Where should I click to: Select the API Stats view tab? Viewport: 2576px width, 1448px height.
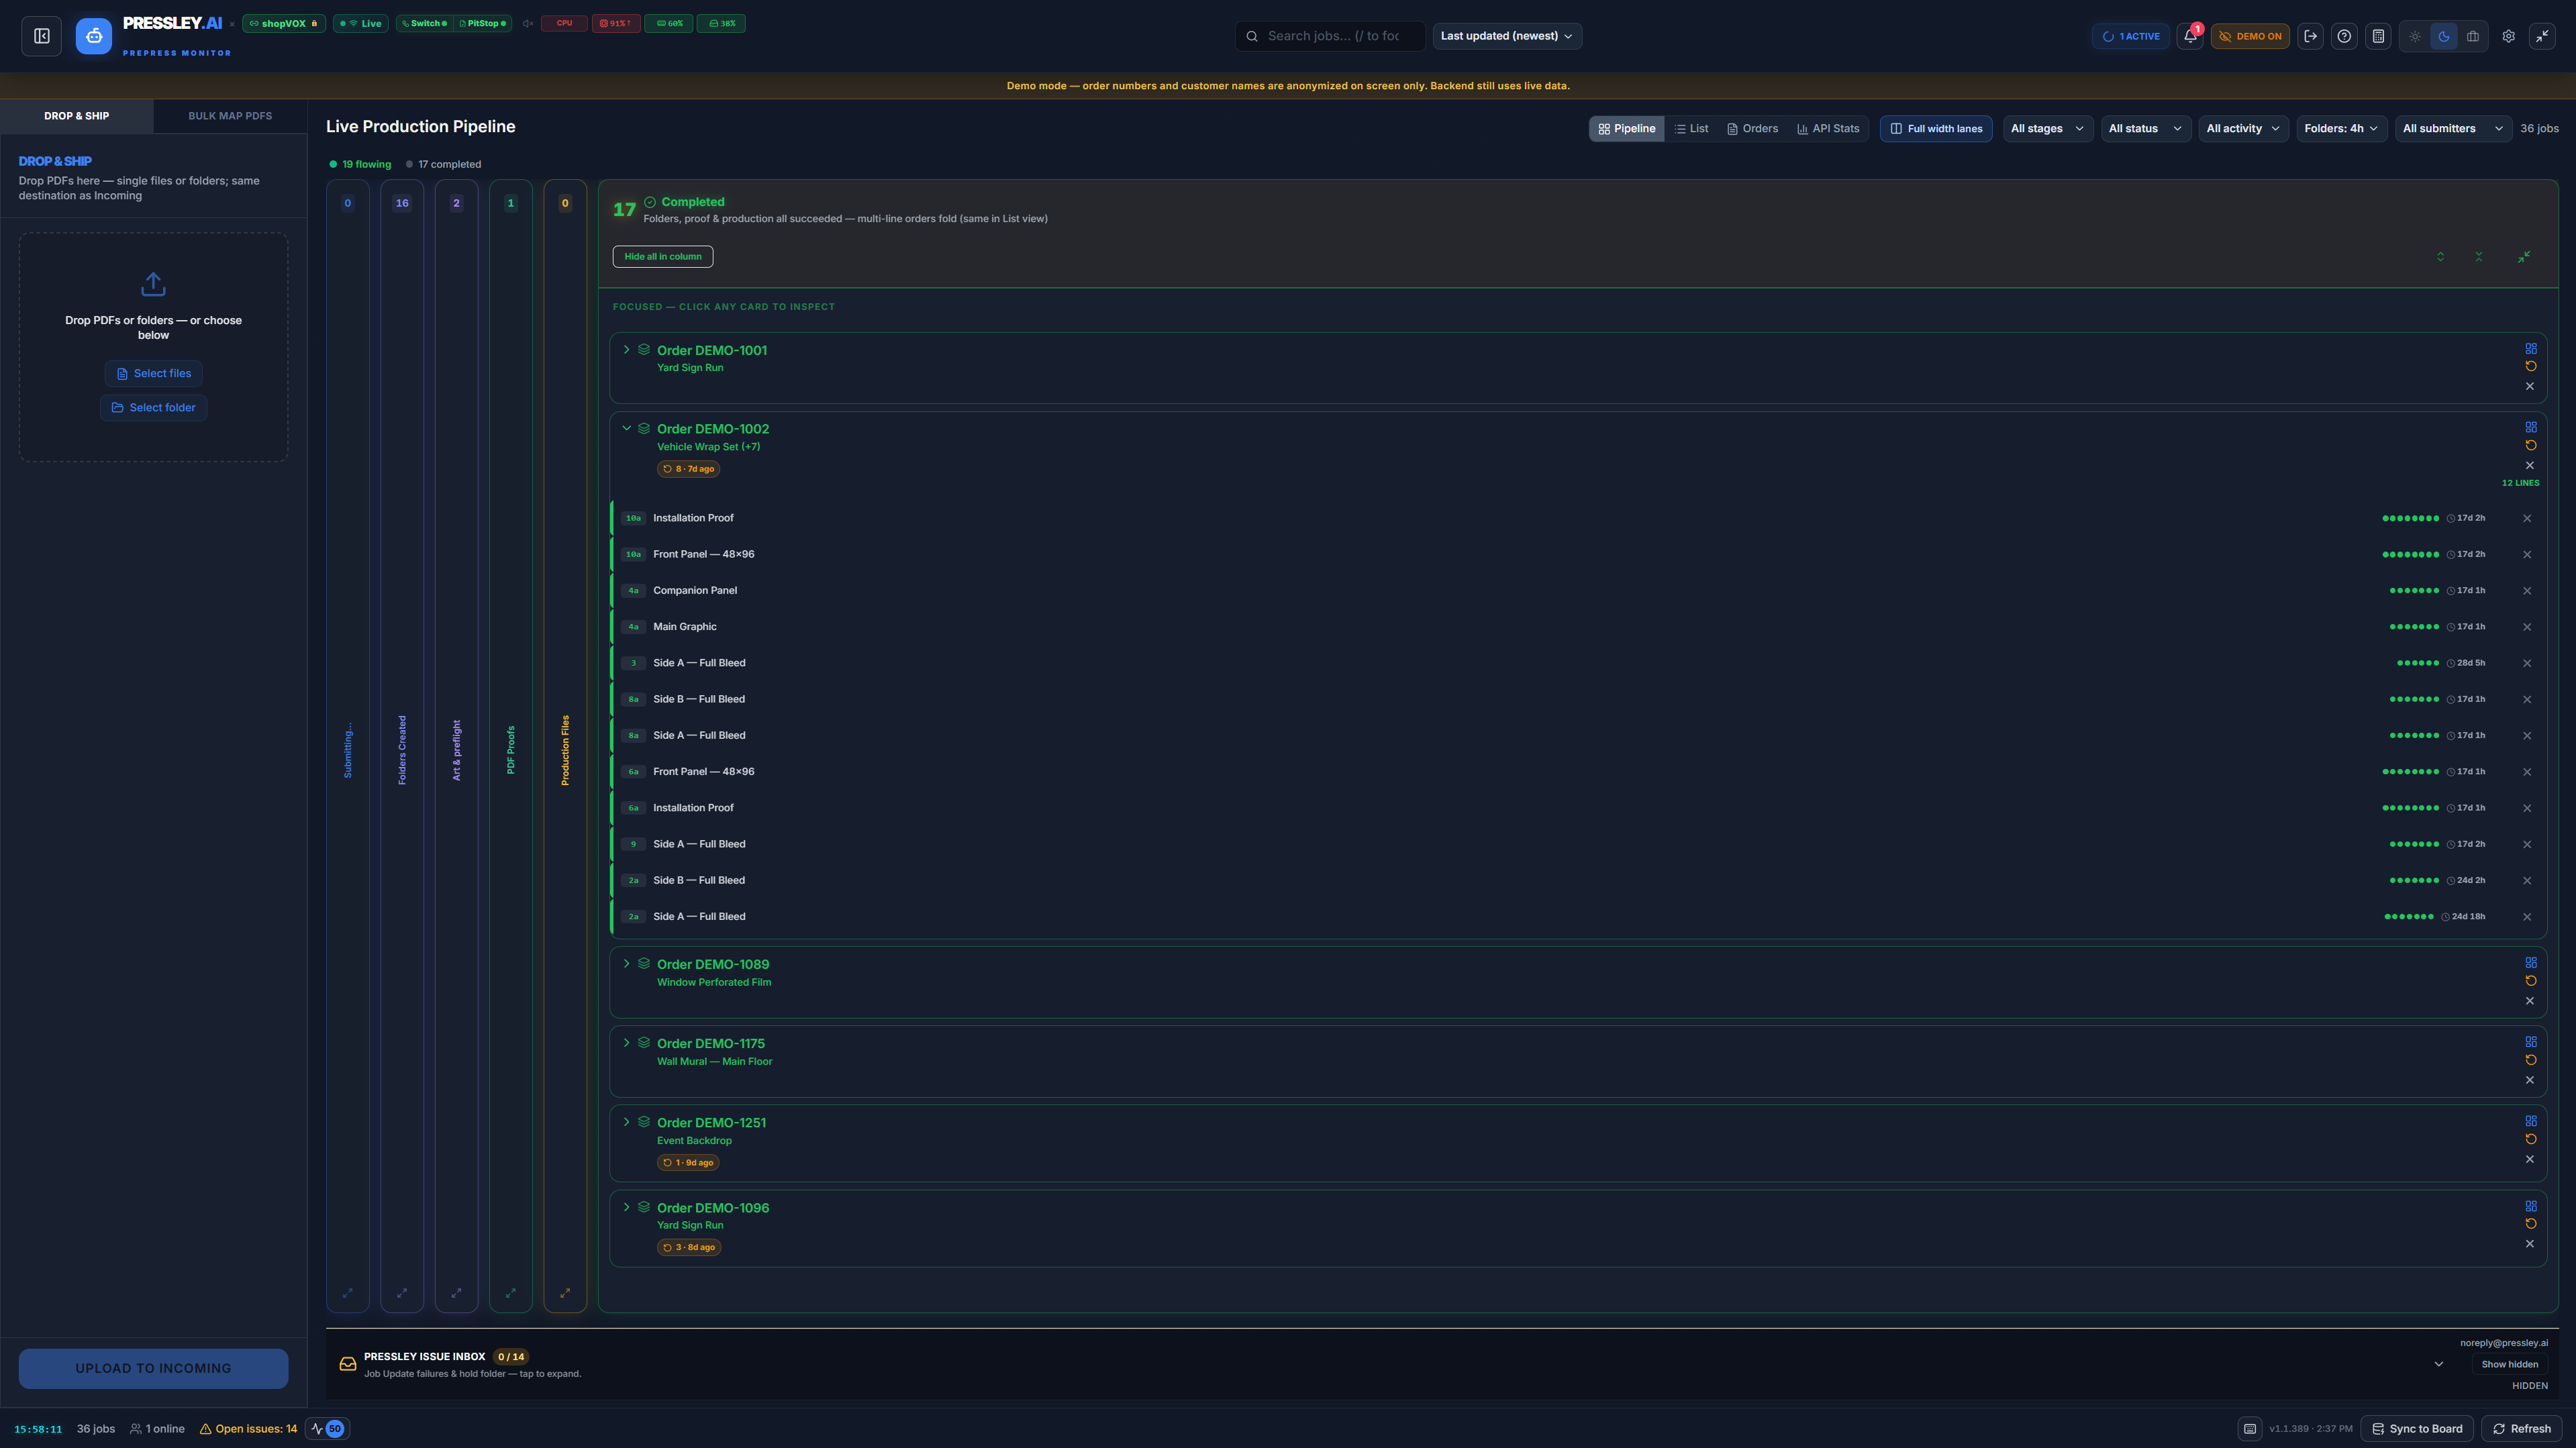pyautogui.click(x=1828, y=129)
